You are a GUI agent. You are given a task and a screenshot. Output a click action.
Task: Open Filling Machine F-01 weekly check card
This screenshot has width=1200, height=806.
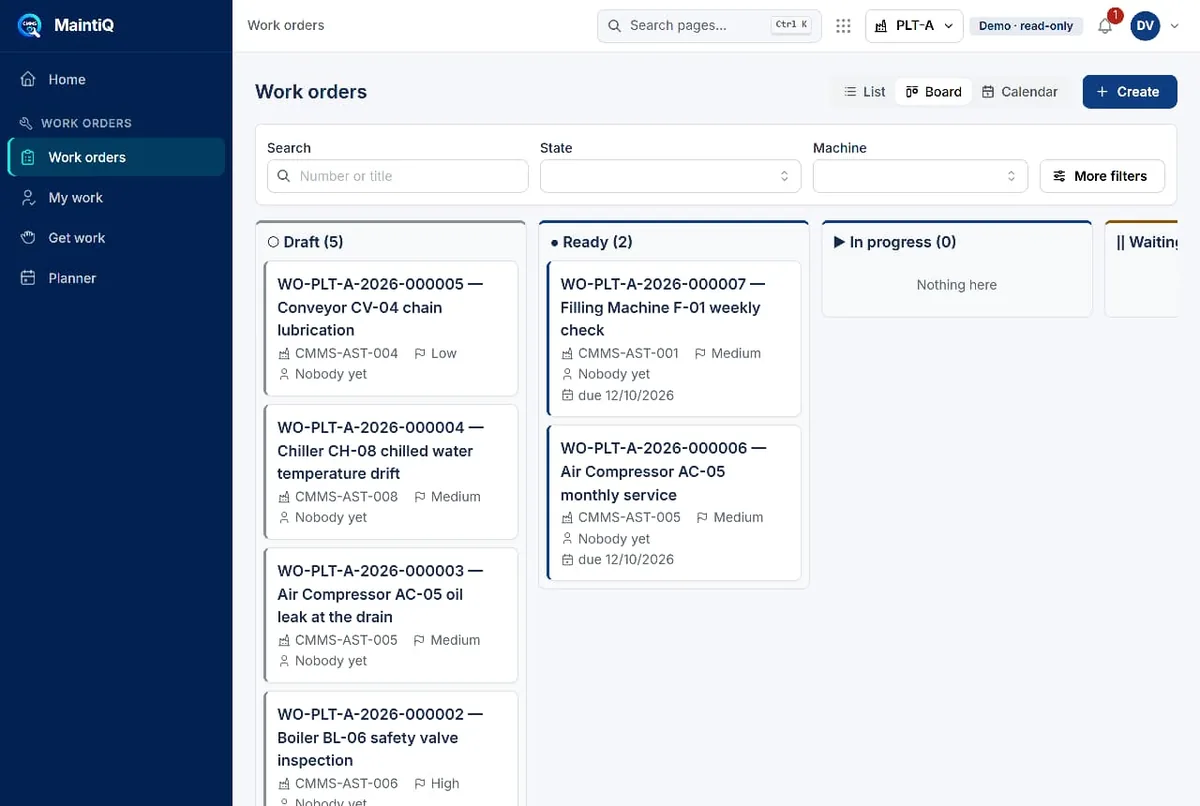(674, 339)
